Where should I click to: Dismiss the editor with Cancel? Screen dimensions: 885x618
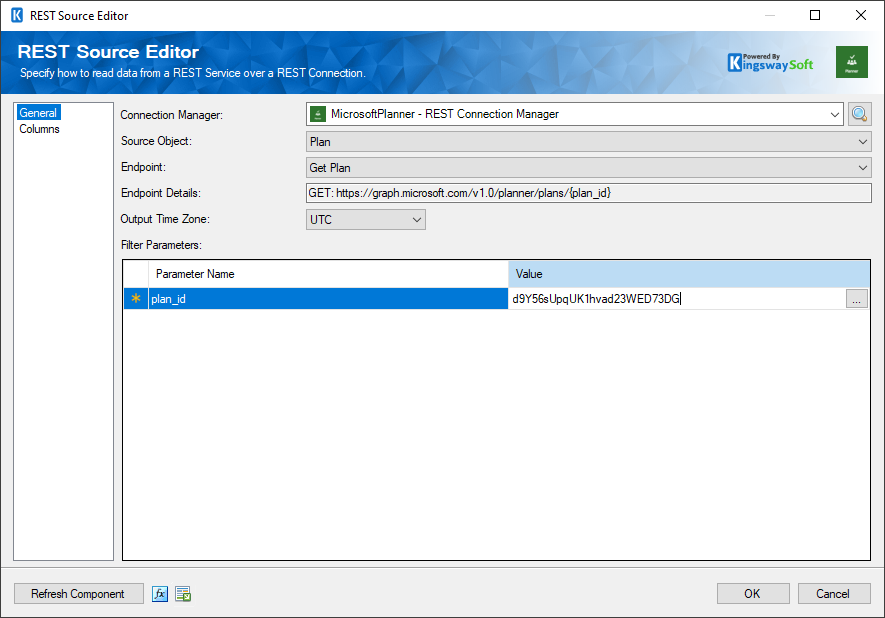coord(834,593)
